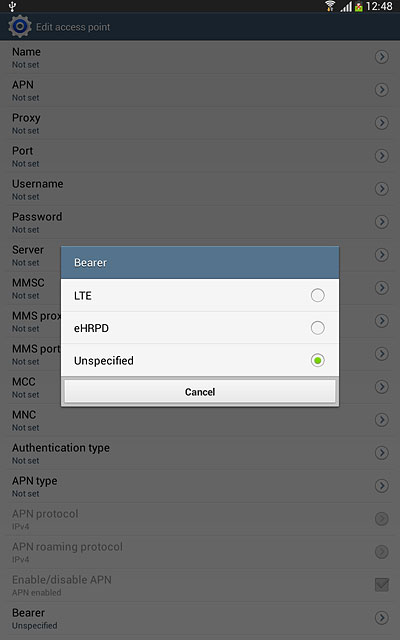Tap the MNC row arrow icon
This screenshot has height=640, width=400.
382,420
